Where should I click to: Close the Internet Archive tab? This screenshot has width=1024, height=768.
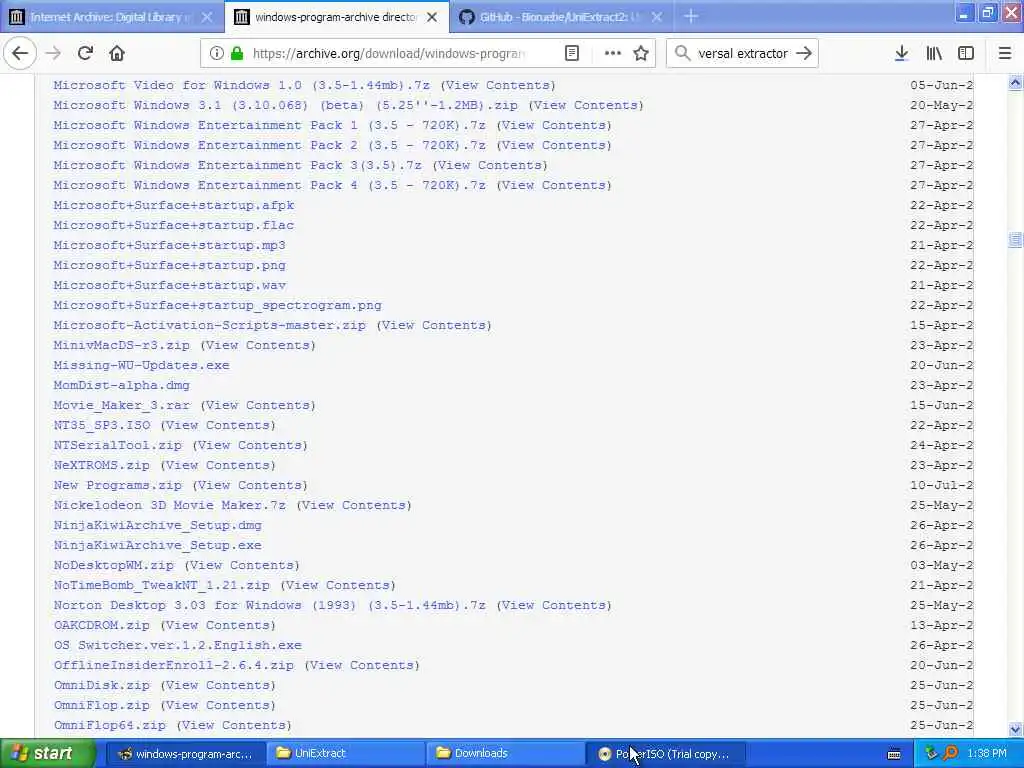(206, 17)
